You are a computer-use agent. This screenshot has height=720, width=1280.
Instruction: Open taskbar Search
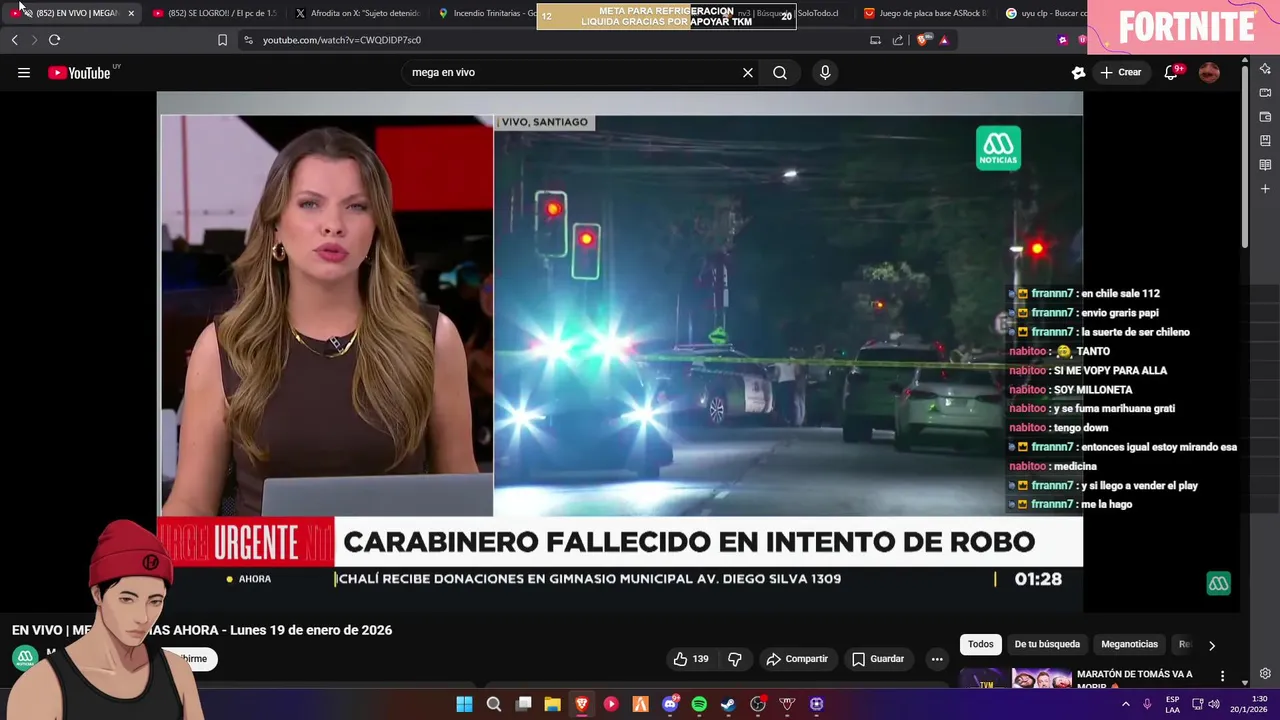[493, 704]
